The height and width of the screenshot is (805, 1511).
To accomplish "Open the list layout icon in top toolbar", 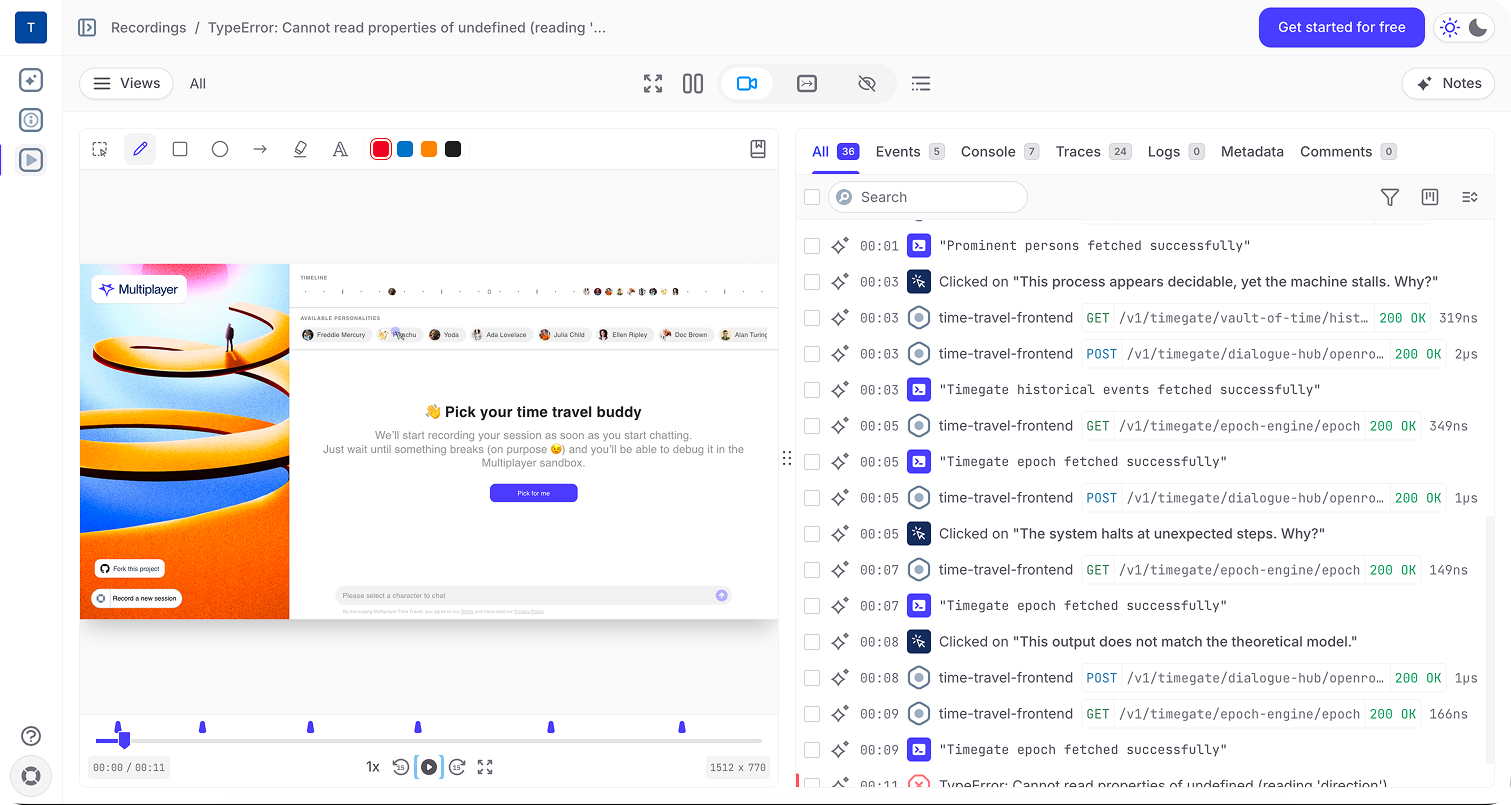I will (921, 84).
